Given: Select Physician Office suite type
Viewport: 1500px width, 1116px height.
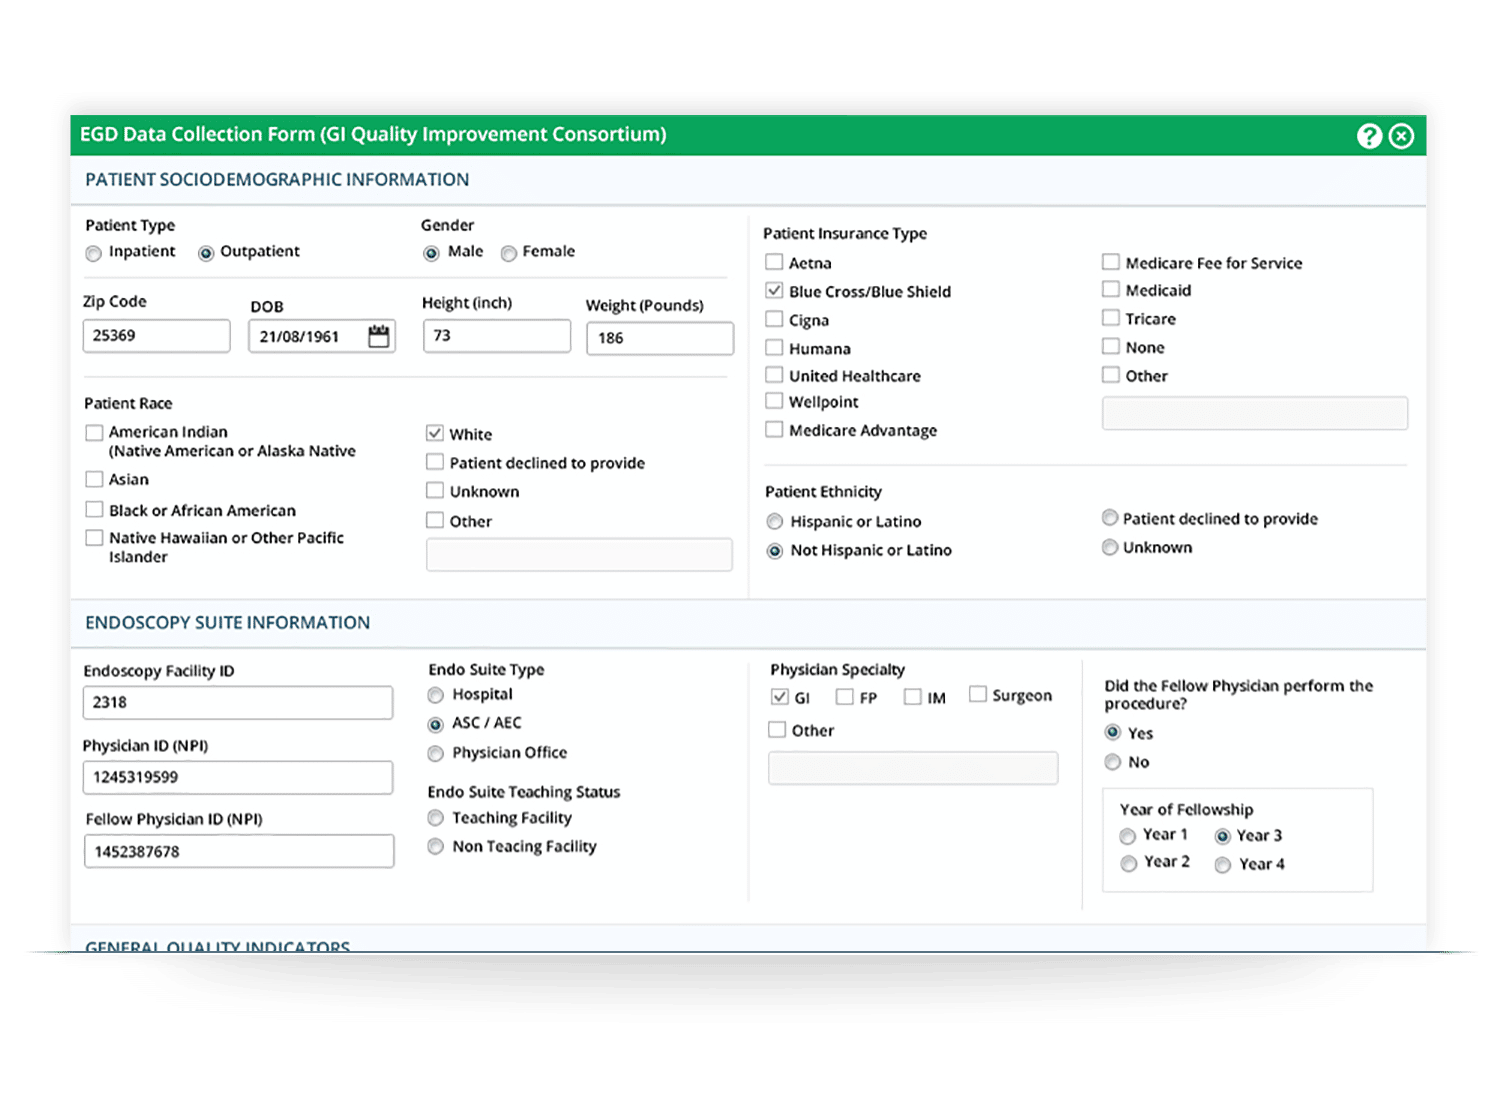Looking at the screenshot, I should (x=436, y=753).
